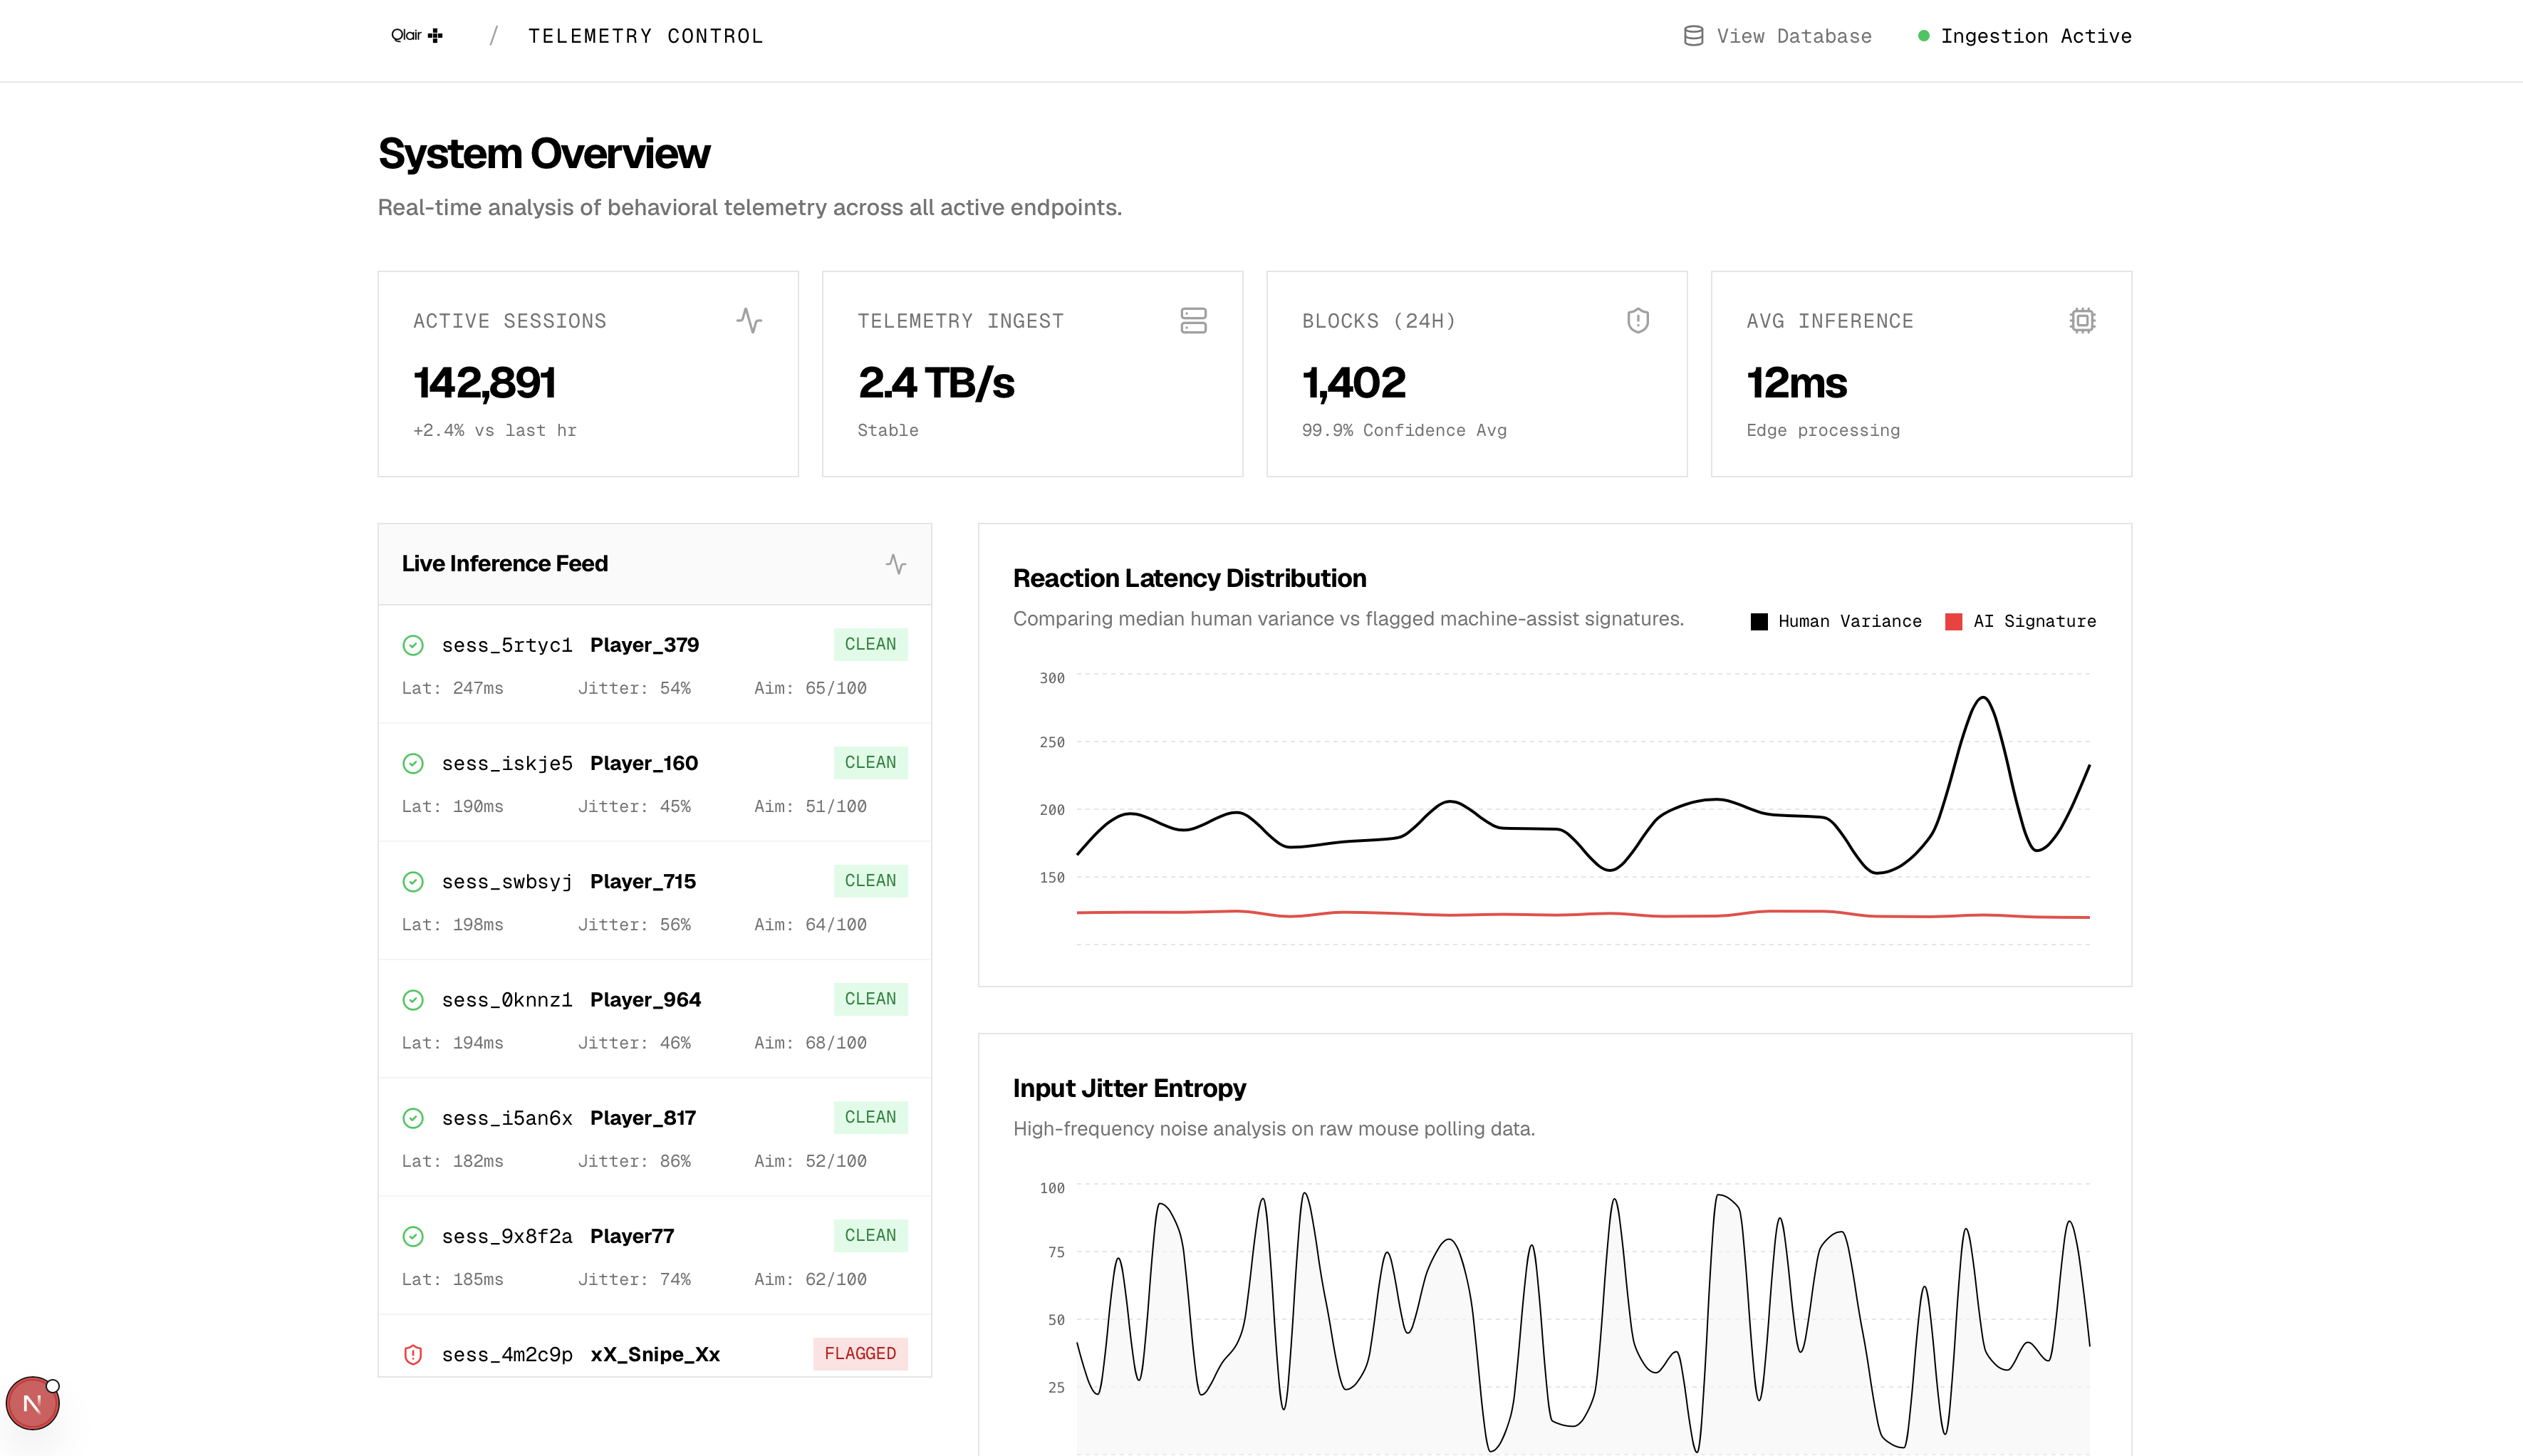Click the activity pulse icon in Active Sessions card
This screenshot has width=2523, height=1456.
749,321
